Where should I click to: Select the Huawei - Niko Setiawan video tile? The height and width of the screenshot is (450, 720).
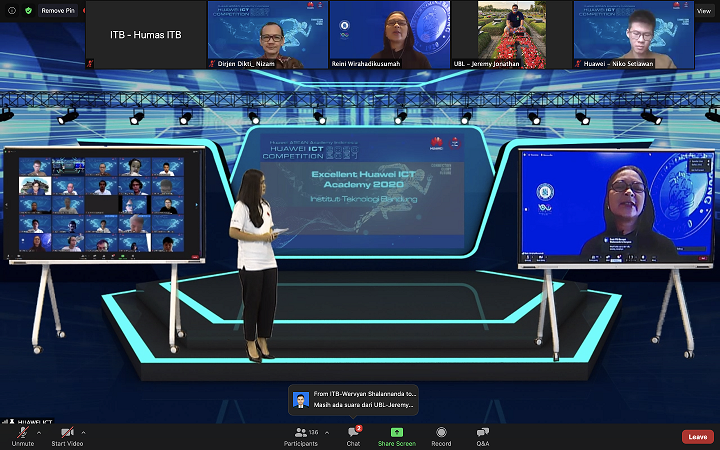[x=634, y=34]
